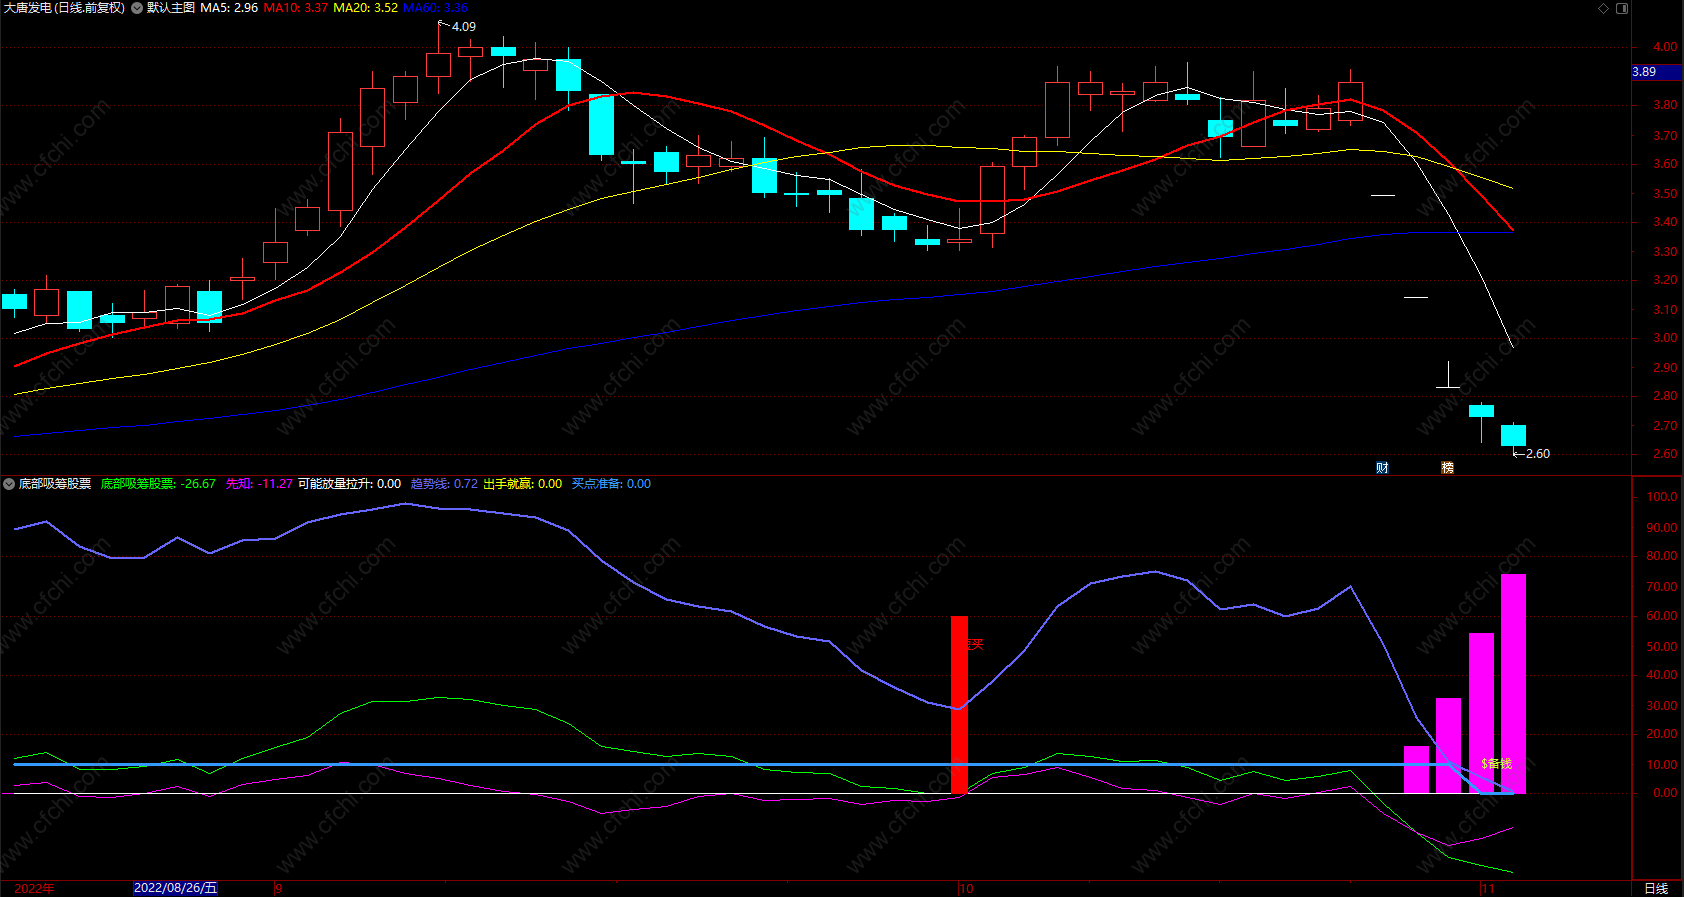
Task: Click the 底部吸筹股票 indicator title
Action: point(55,484)
